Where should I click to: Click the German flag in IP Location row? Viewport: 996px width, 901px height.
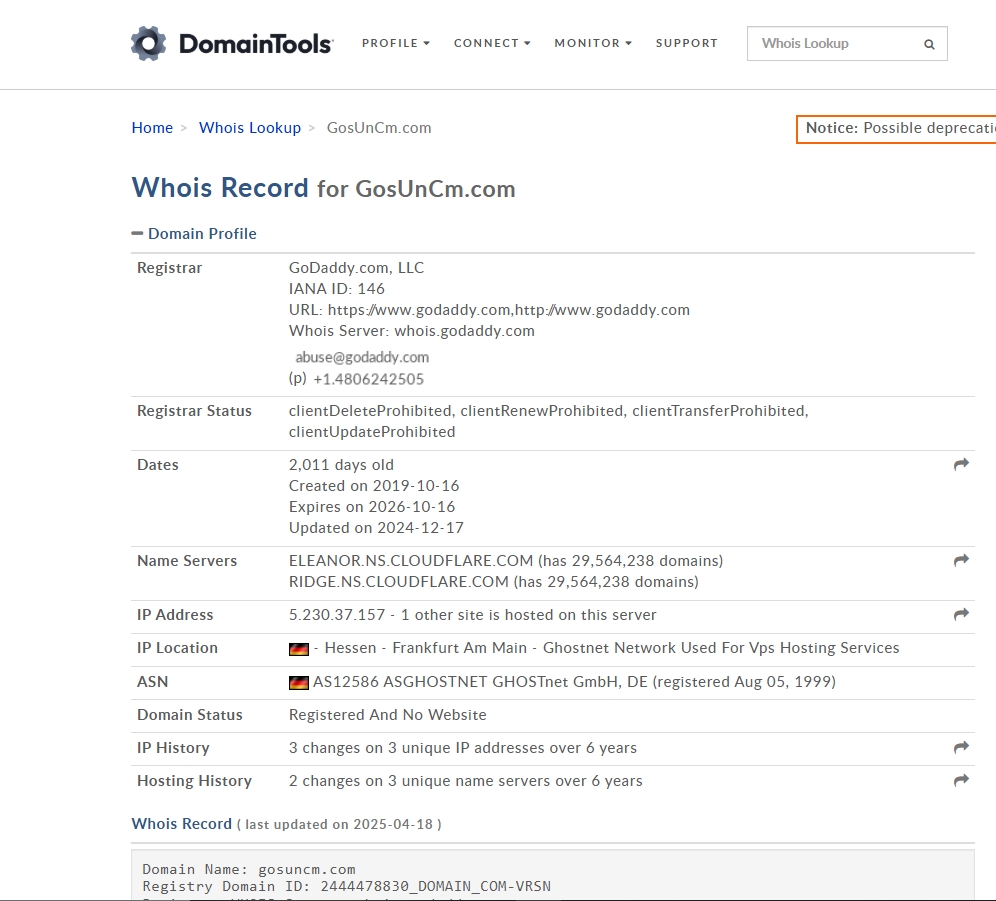[x=299, y=649]
